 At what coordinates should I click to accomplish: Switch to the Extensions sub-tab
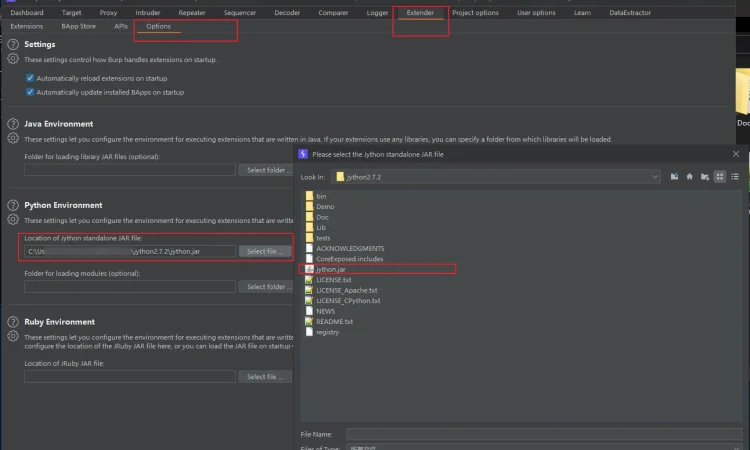(x=27, y=26)
